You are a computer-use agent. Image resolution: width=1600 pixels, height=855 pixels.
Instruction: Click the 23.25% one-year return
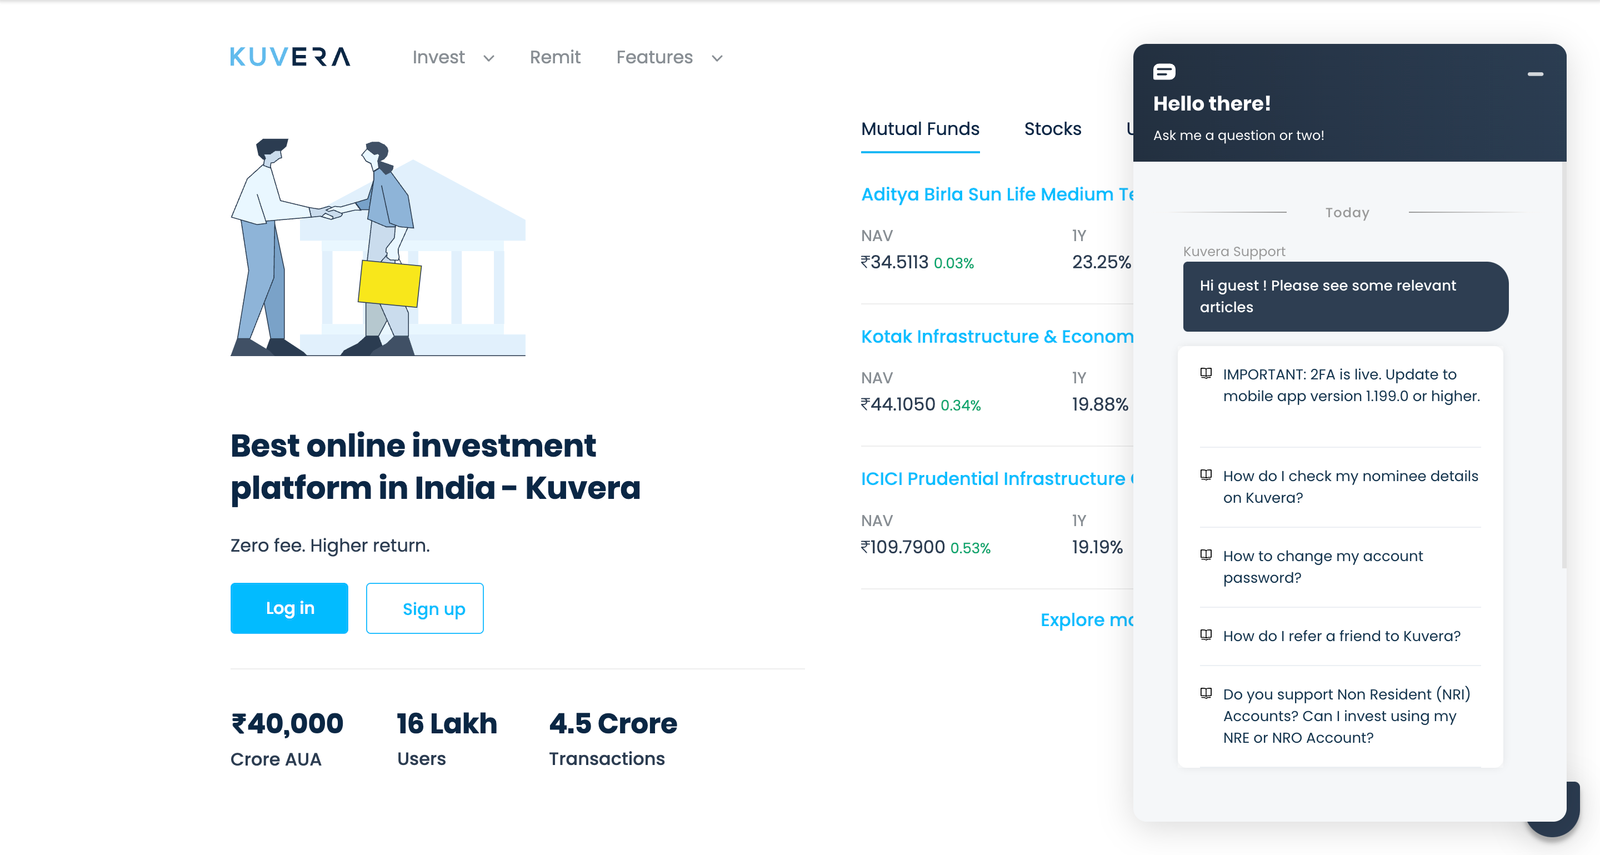[x=1101, y=262]
